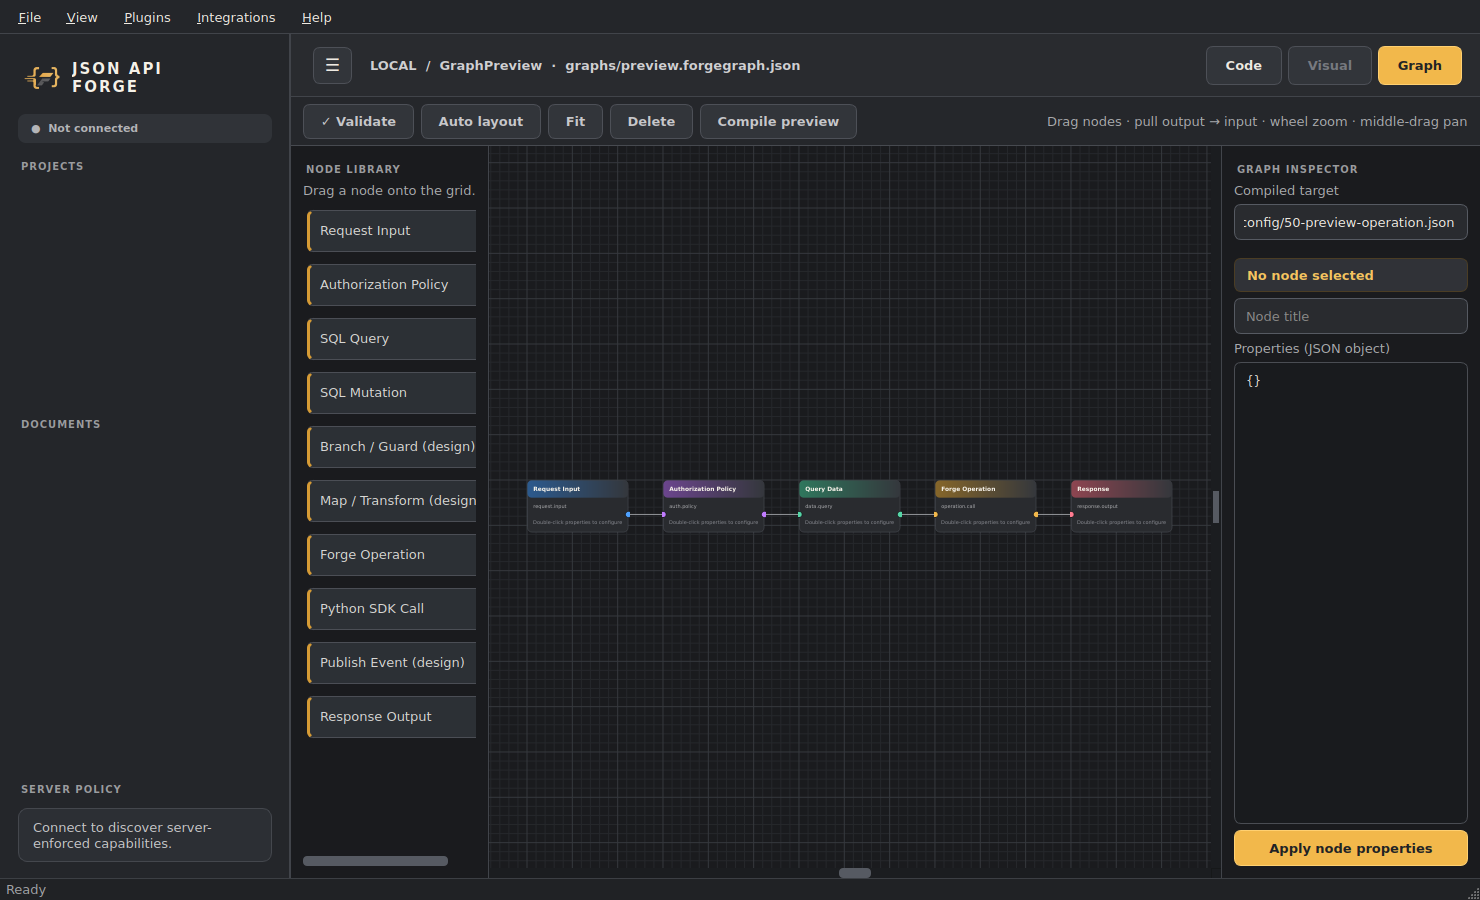Pick Request Input from node library
This screenshot has width=1480, height=900.
[391, 231]
